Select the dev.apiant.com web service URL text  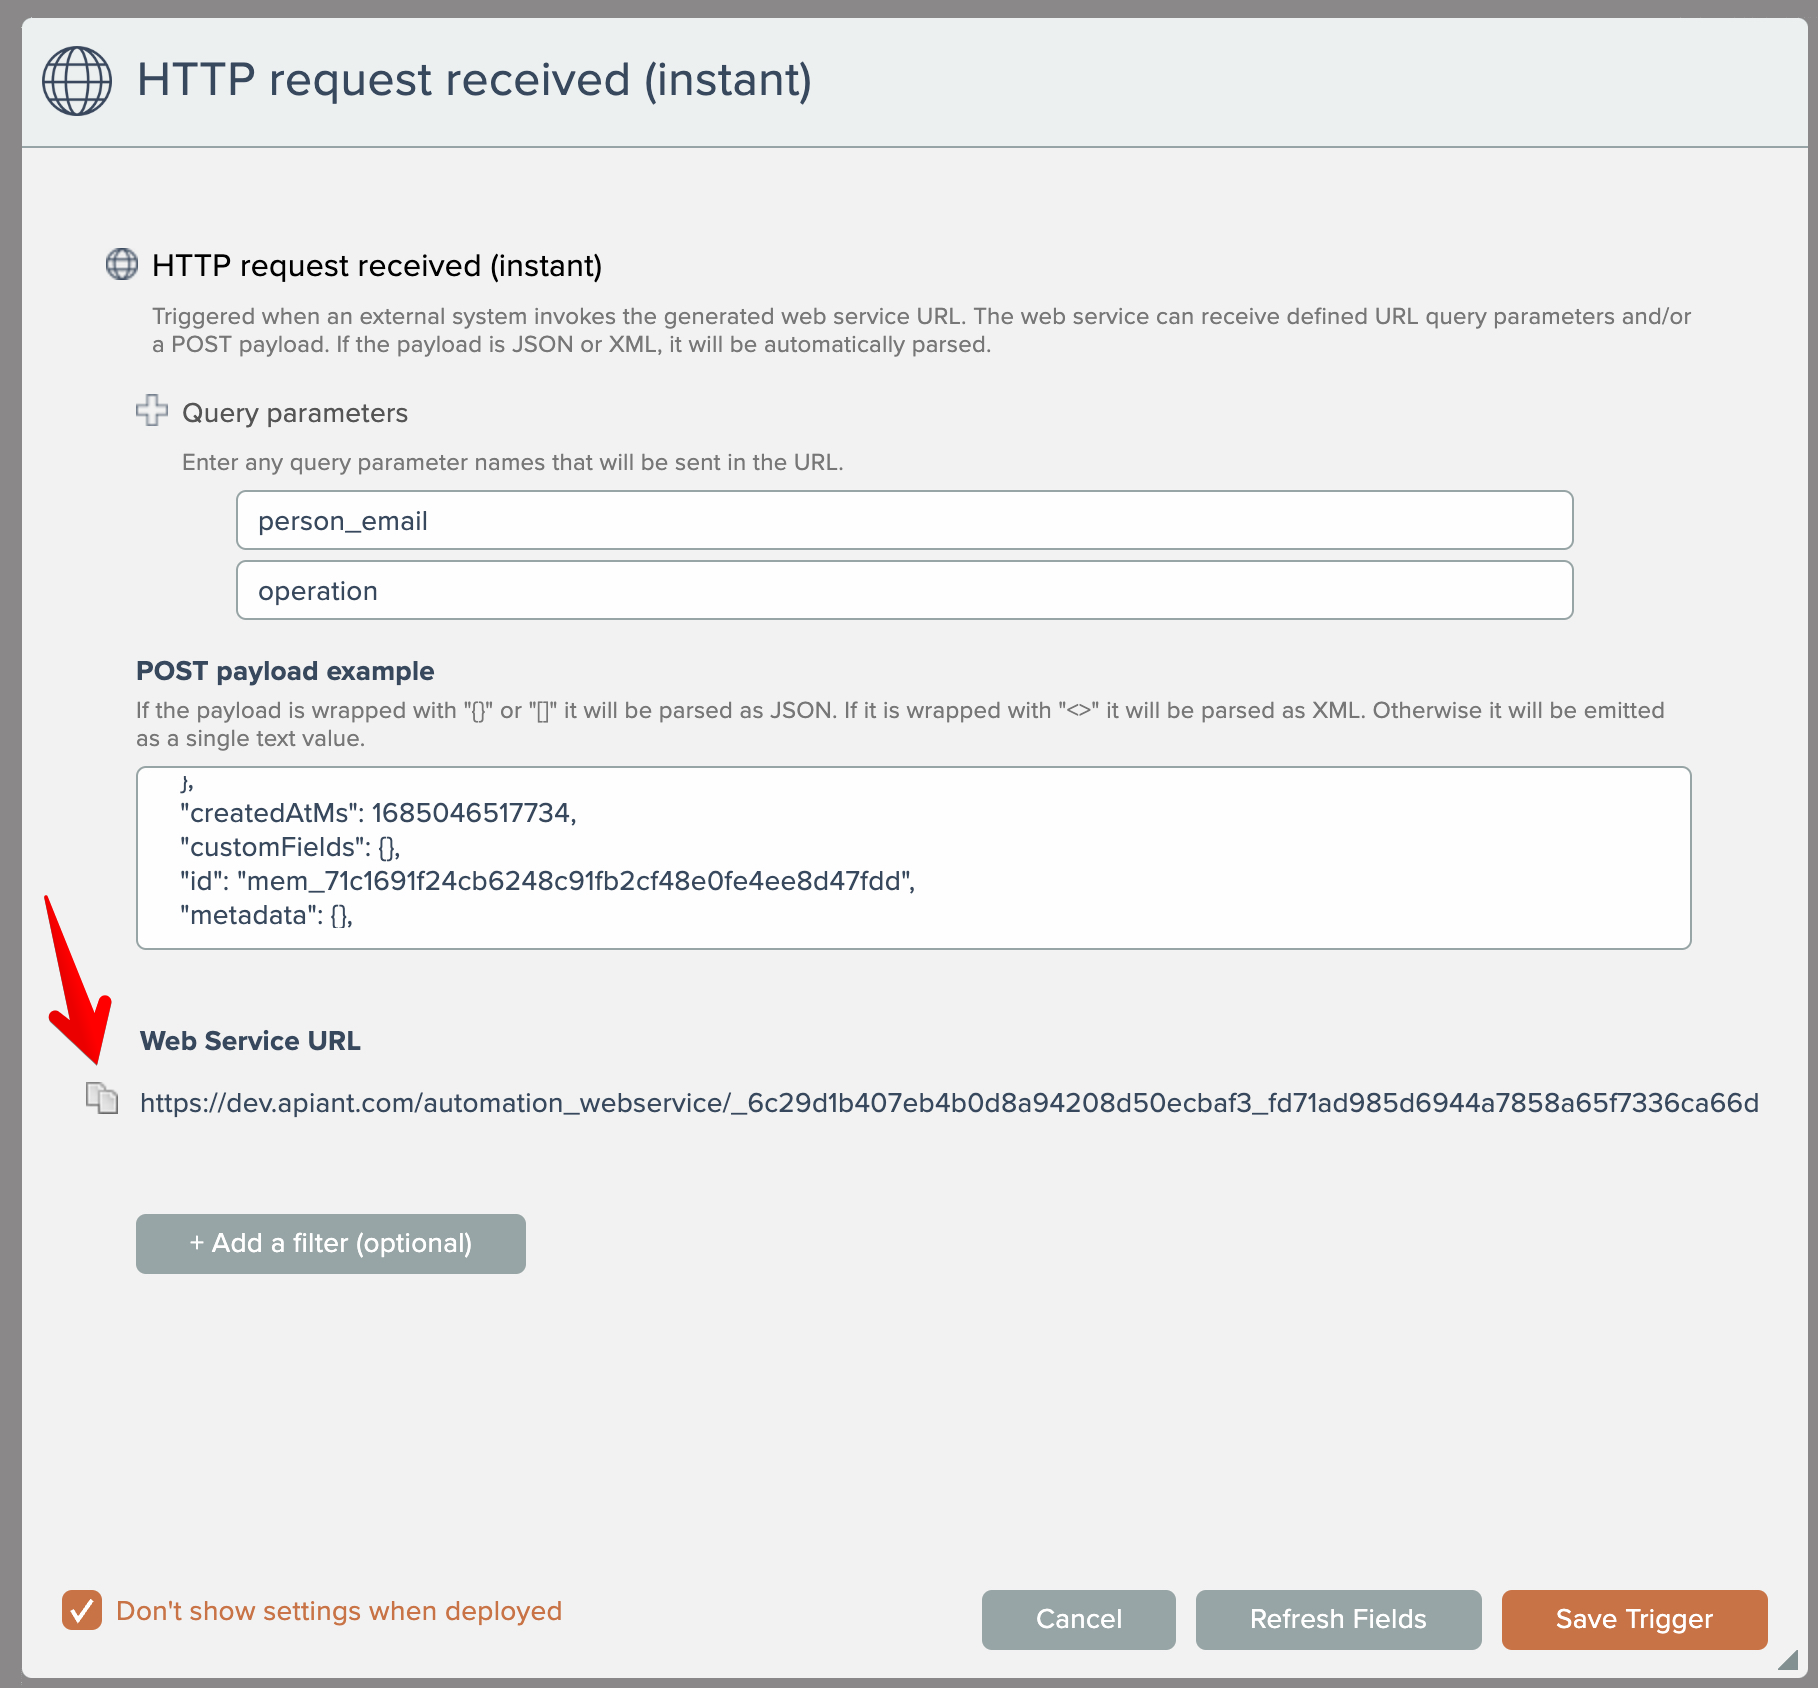tap(948, 1103)
